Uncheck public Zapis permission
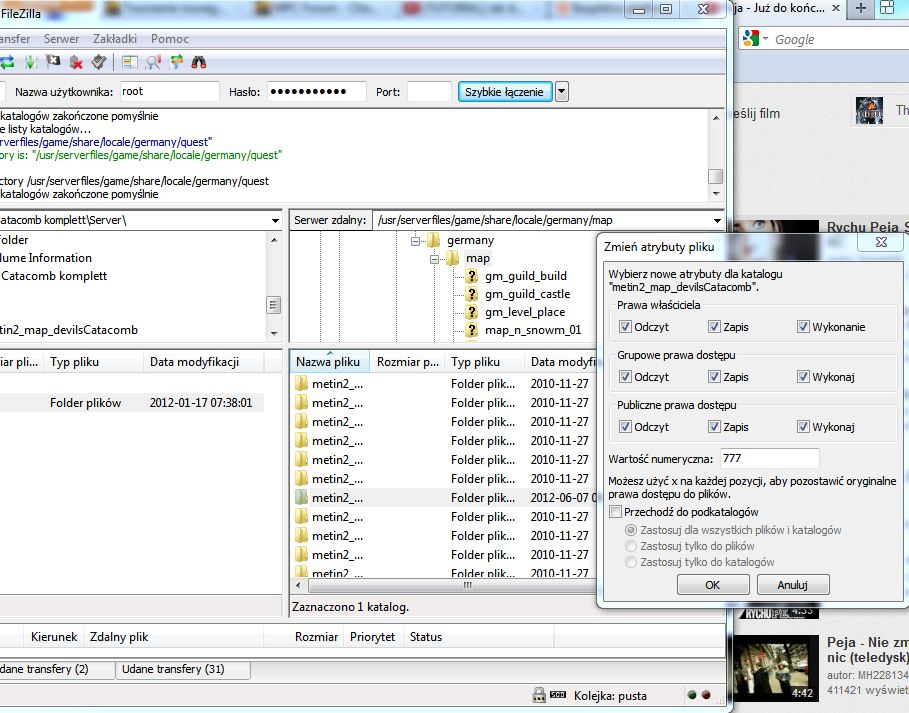The image size is (909, 713). (x=714, y=427)
